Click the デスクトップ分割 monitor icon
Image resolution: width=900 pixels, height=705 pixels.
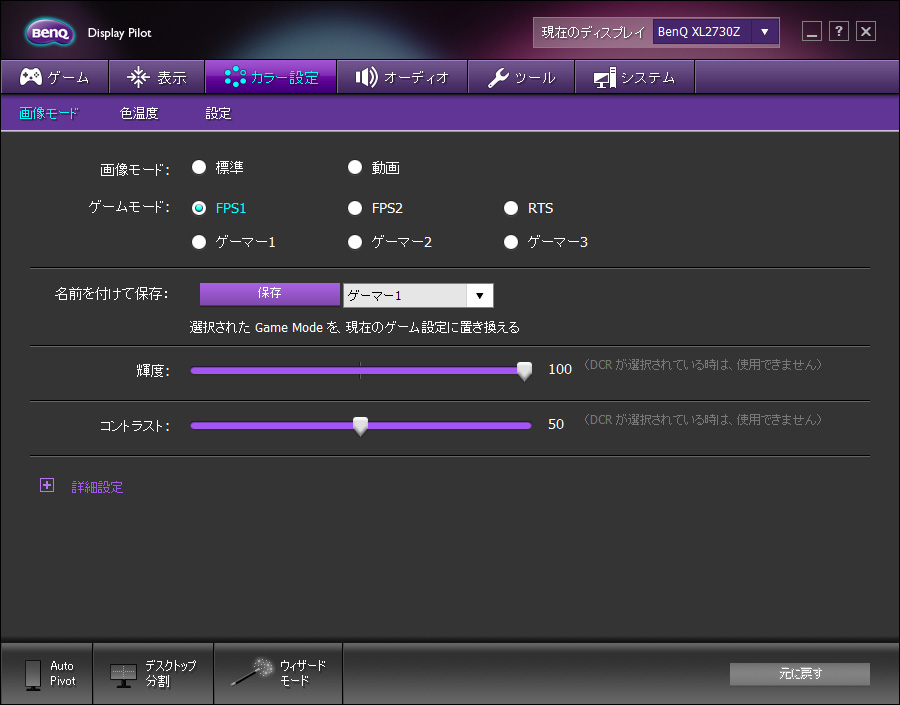coord(123,676)
